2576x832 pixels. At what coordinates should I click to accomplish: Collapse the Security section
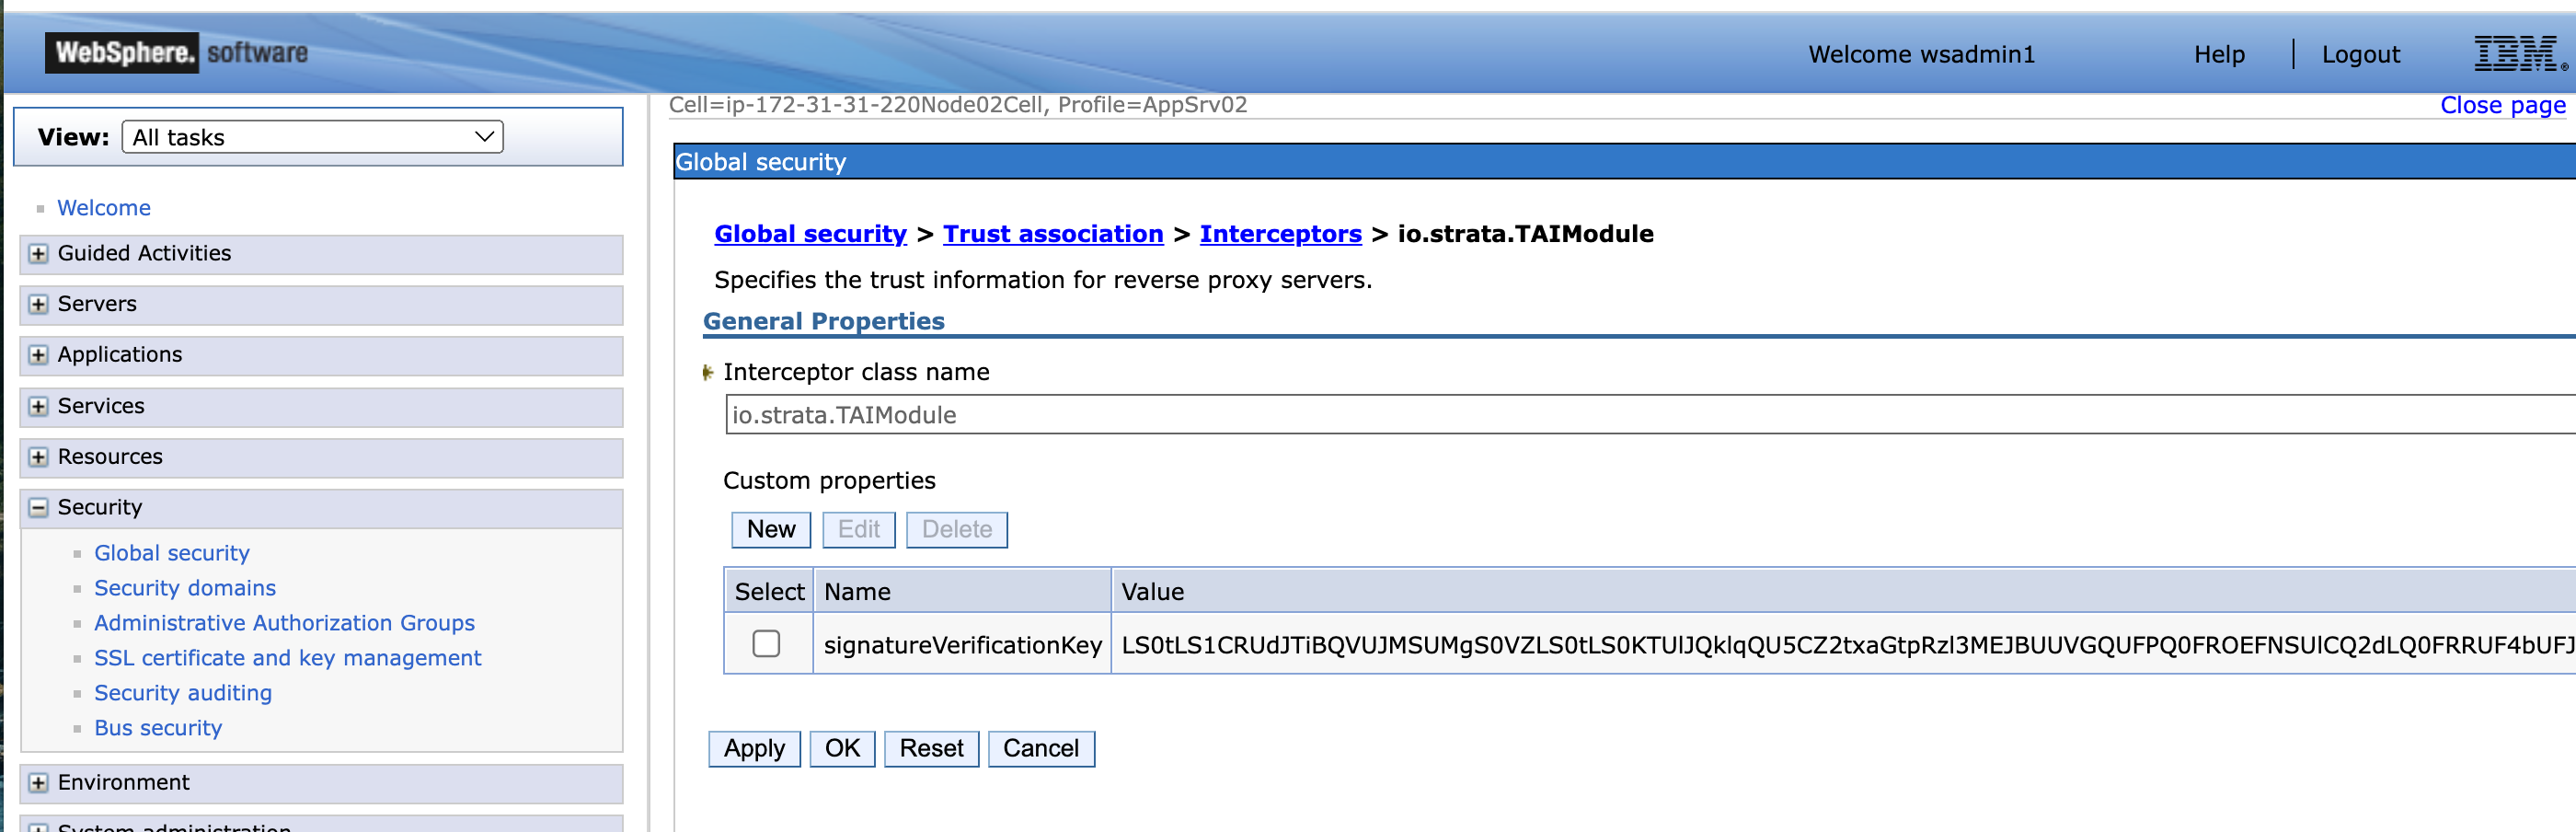click(x=38, y=509)
